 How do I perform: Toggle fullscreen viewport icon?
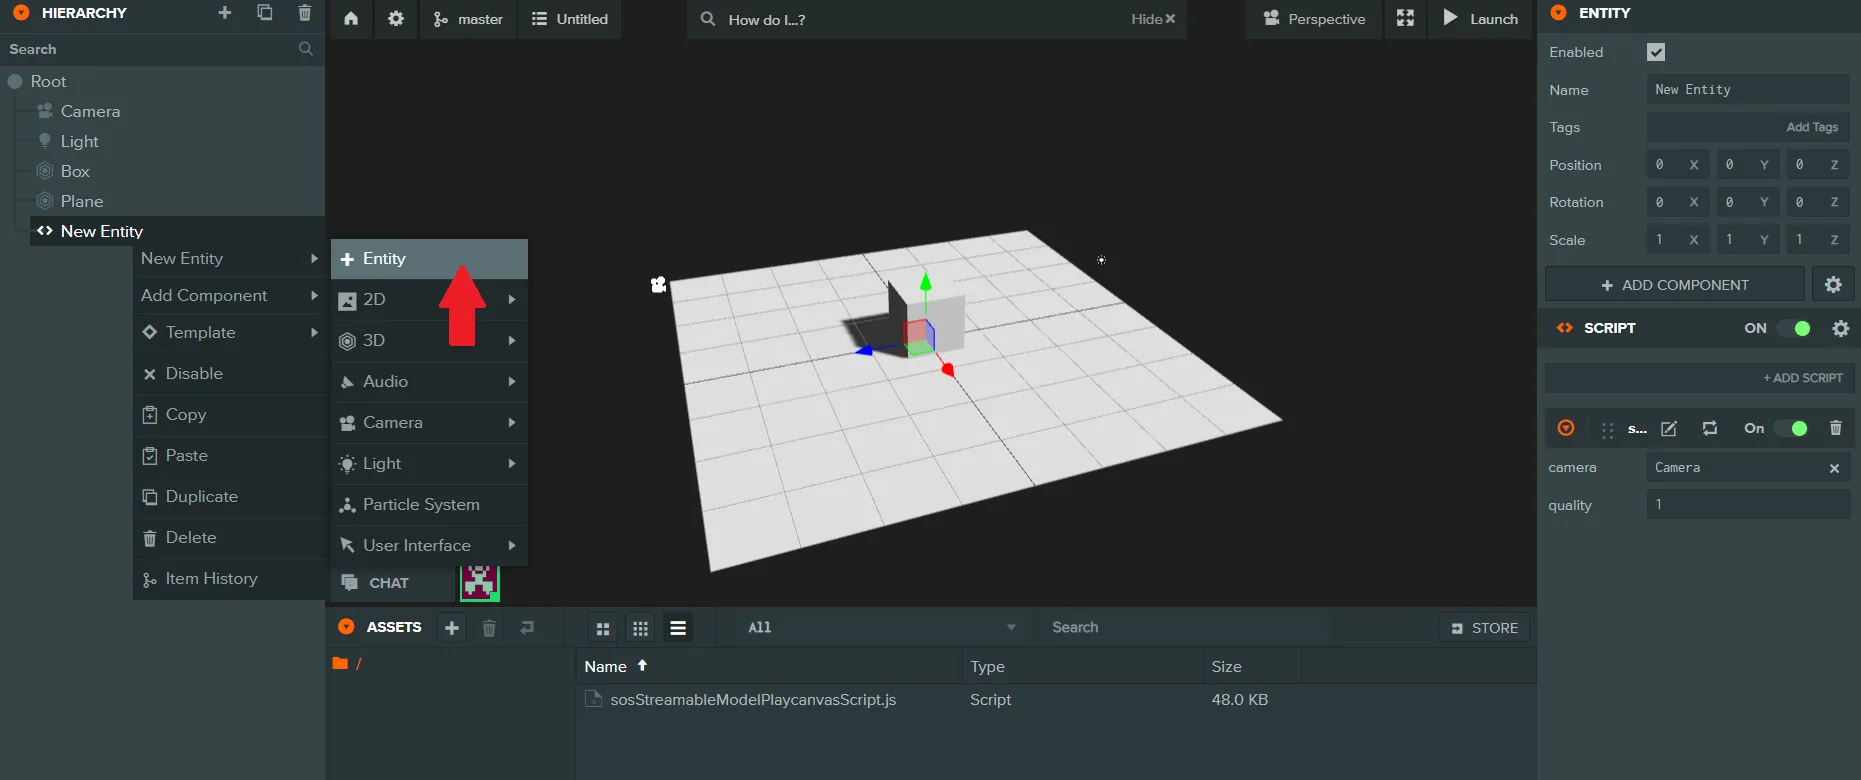(1405, 19)
